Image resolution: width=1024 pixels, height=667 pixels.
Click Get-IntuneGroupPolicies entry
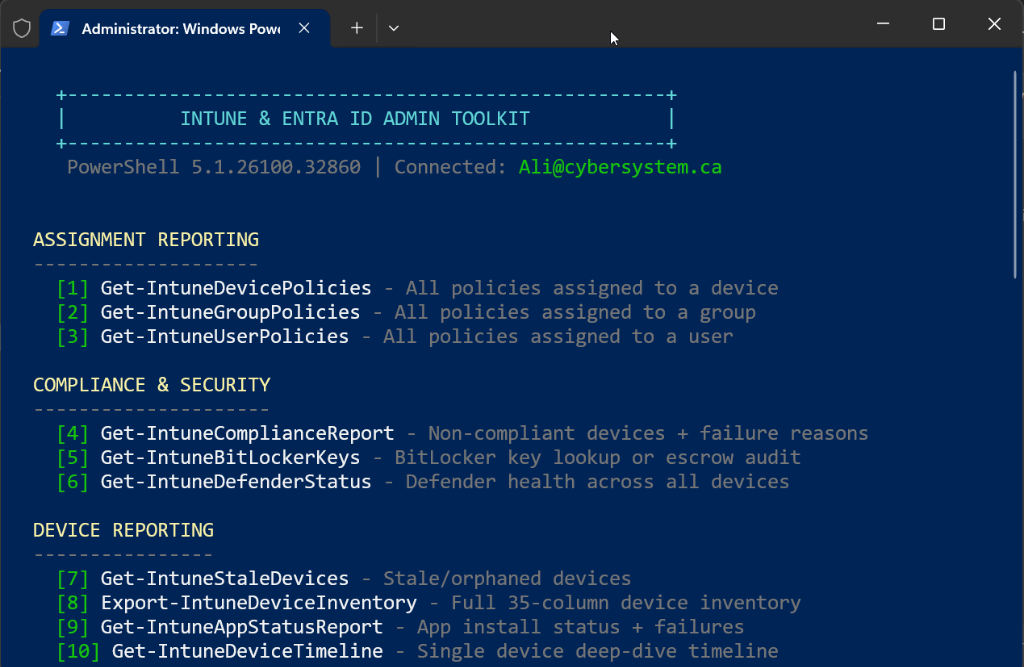coord(230,312)
